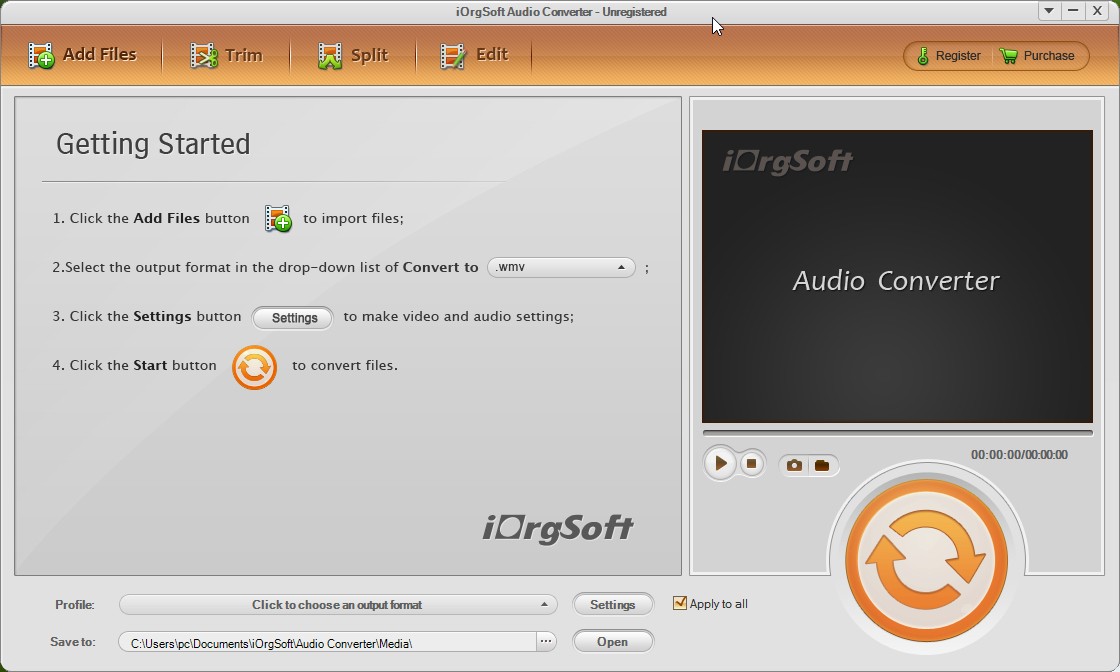Play the preview video
The image size is (1120, 672).
pos(719,463)
